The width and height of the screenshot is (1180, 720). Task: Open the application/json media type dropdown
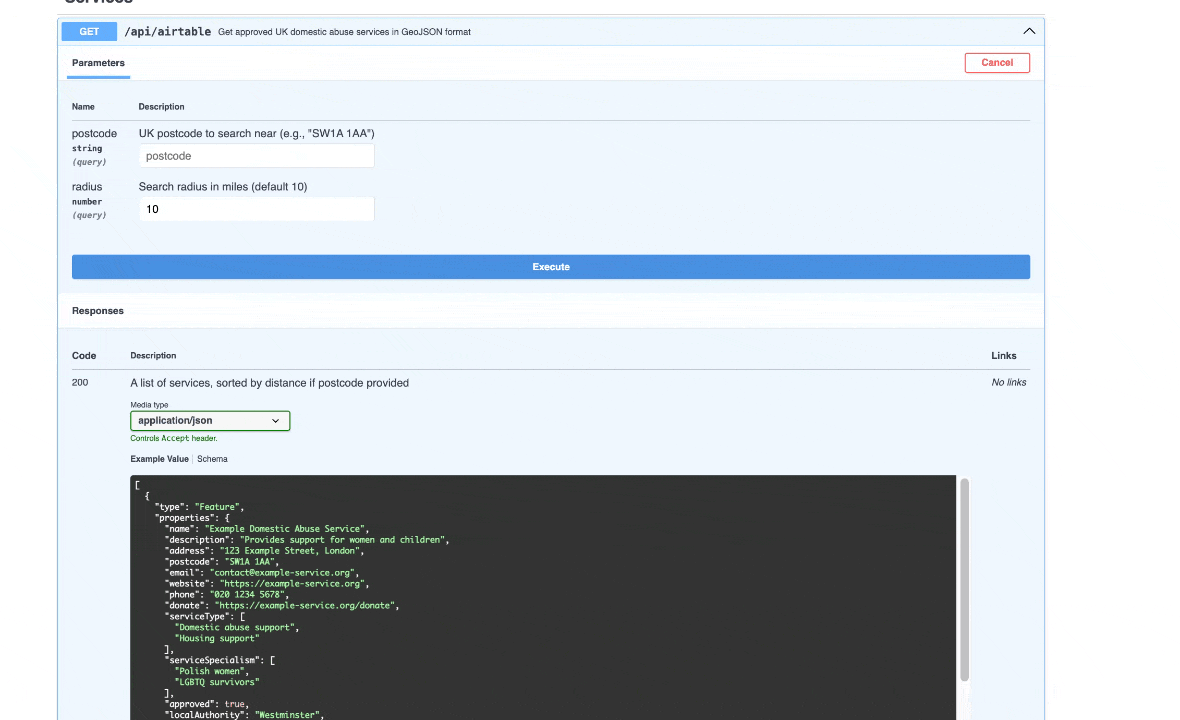(210, 421)
